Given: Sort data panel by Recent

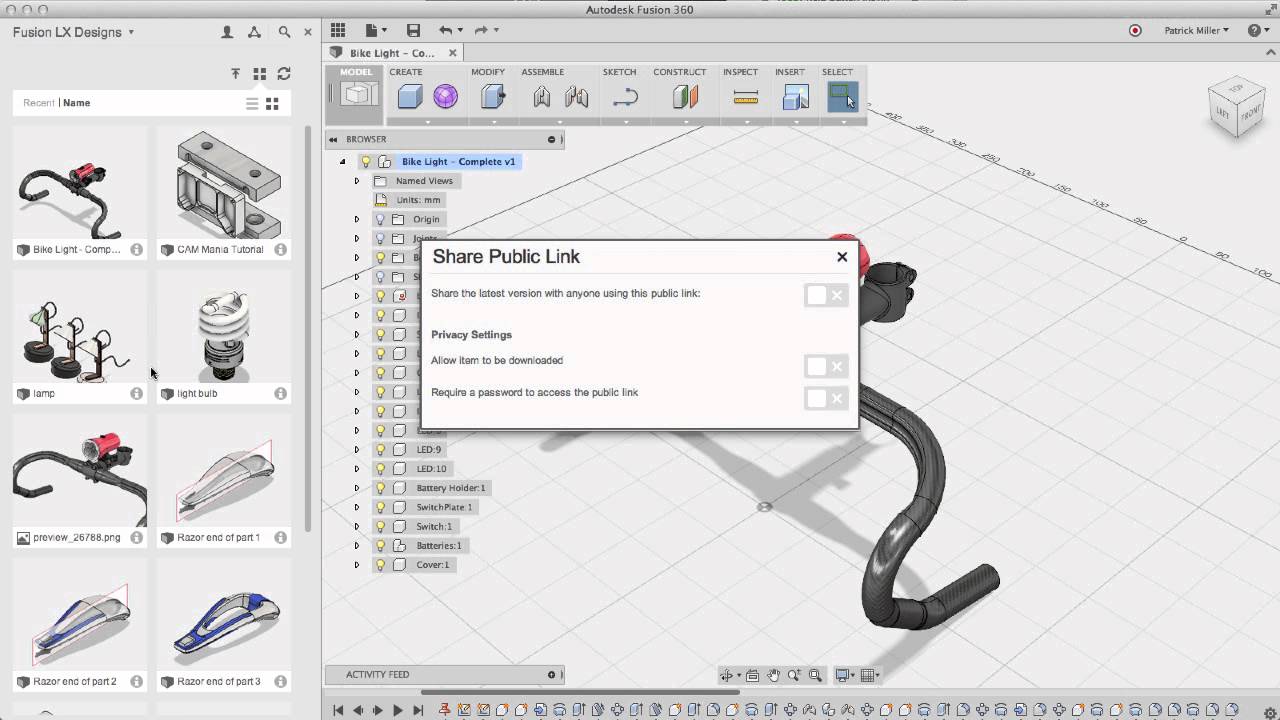Looking at the screenshot, I should tap(39, 103).
